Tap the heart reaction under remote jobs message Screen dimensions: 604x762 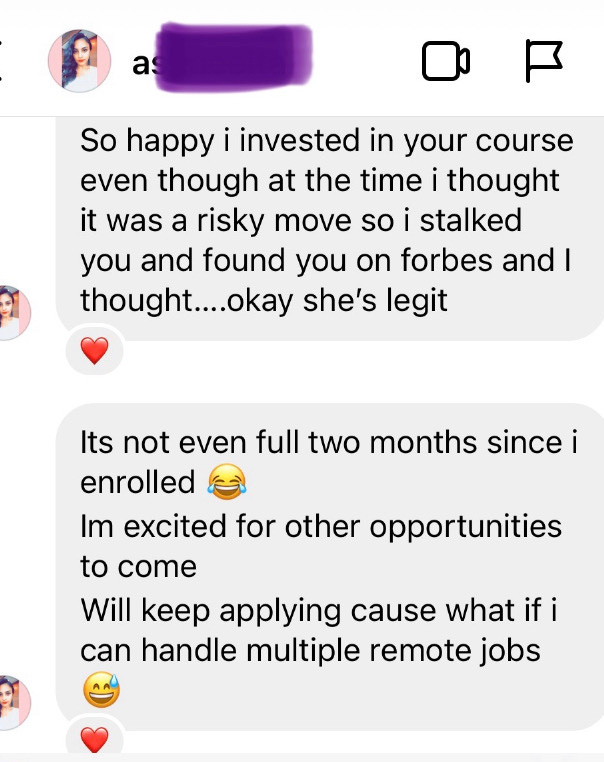94,740
